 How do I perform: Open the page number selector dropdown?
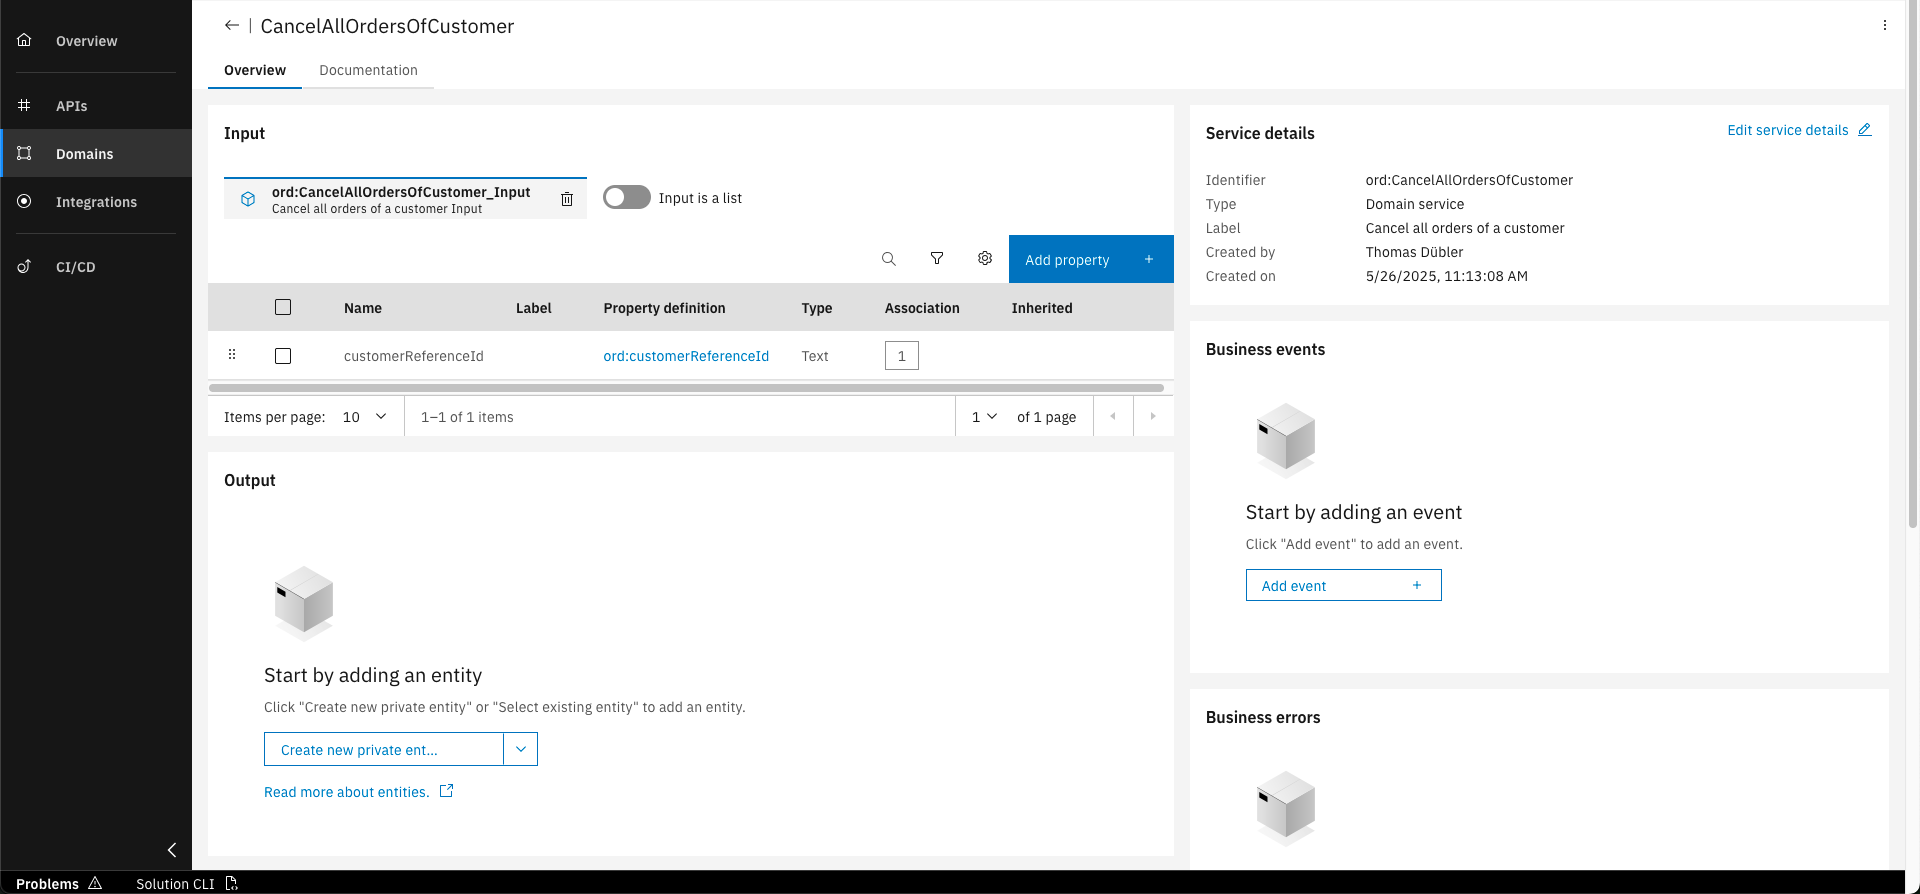point(985,417)
